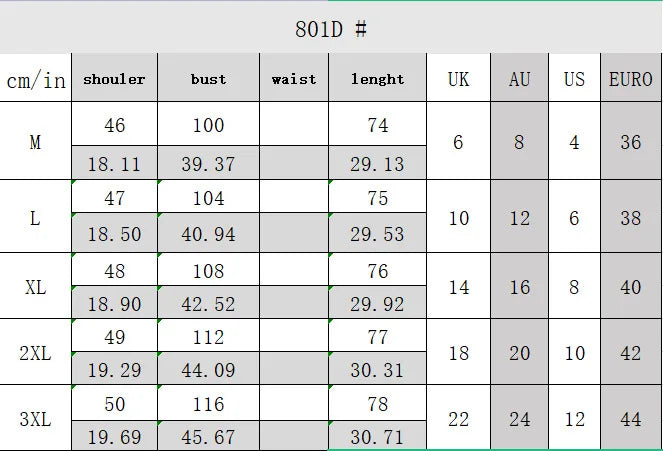The width and height of the screenshot is (663, 451).
Task: Click the lenght column header
Action: coord(377,79)
